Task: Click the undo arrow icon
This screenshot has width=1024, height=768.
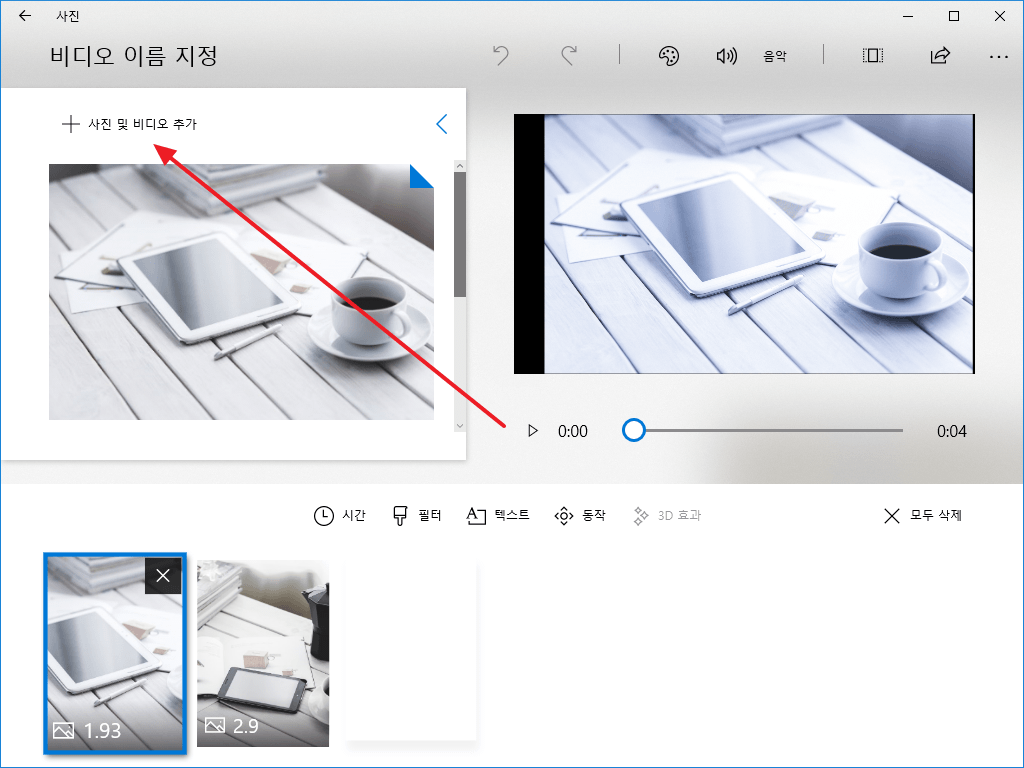Action: pyautogui.click(x=501, y=56)
